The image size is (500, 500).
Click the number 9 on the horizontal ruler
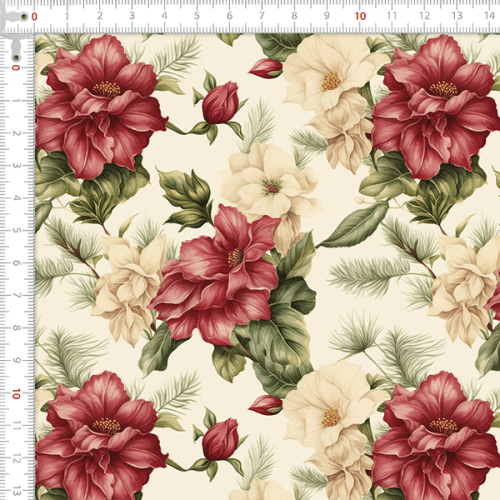[x=327, y=16]
